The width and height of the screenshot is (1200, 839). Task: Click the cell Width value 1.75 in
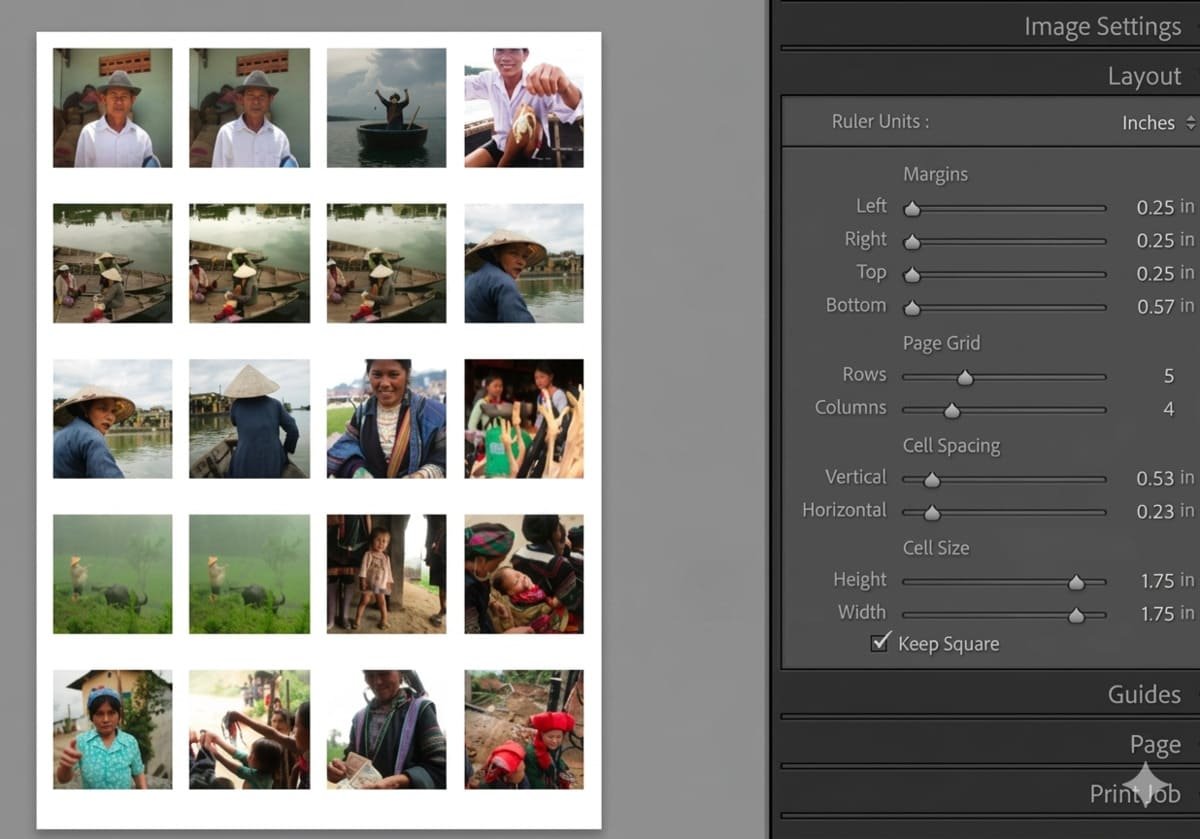click(1167, 613)
